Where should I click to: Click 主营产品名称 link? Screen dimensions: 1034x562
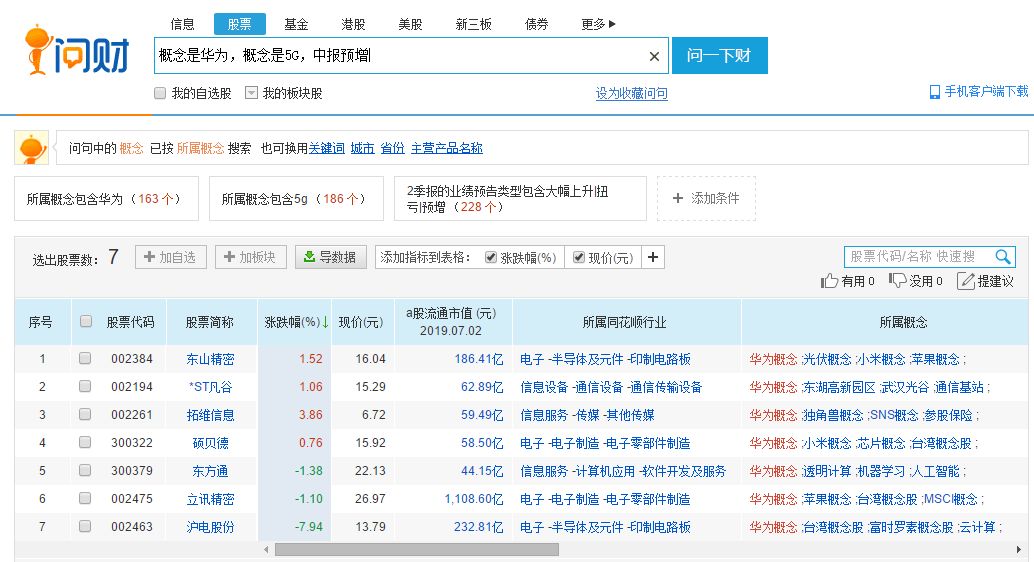(446, 148)
